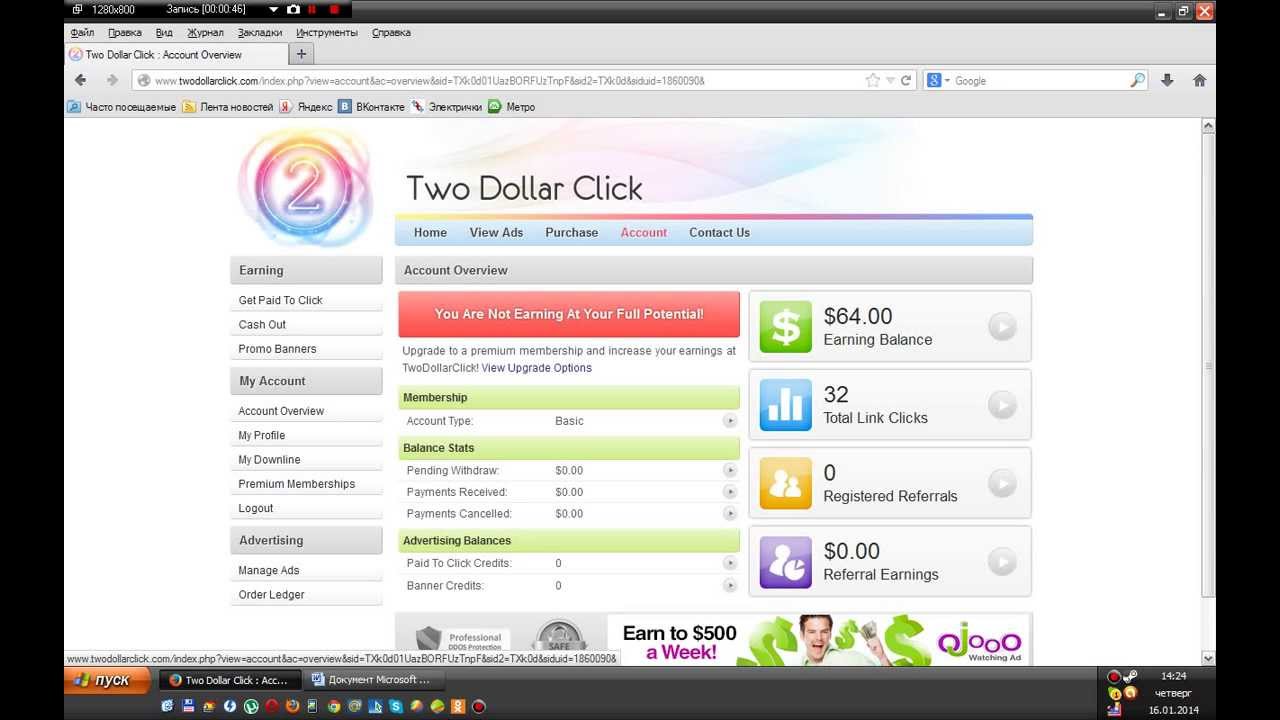Open the Журнал menu
This screenshot has width=1280, height=720.
(x=205, y=32)
